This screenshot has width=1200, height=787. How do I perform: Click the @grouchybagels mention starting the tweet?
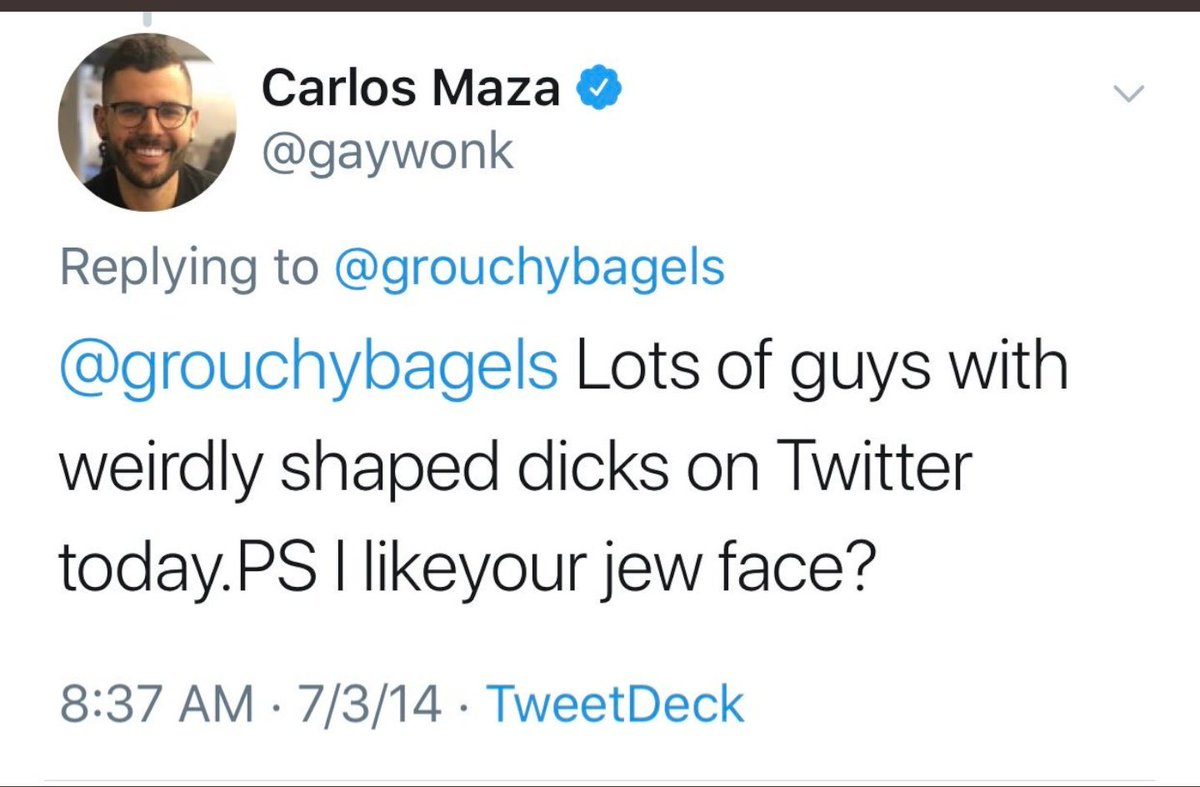tap(309, 369)
